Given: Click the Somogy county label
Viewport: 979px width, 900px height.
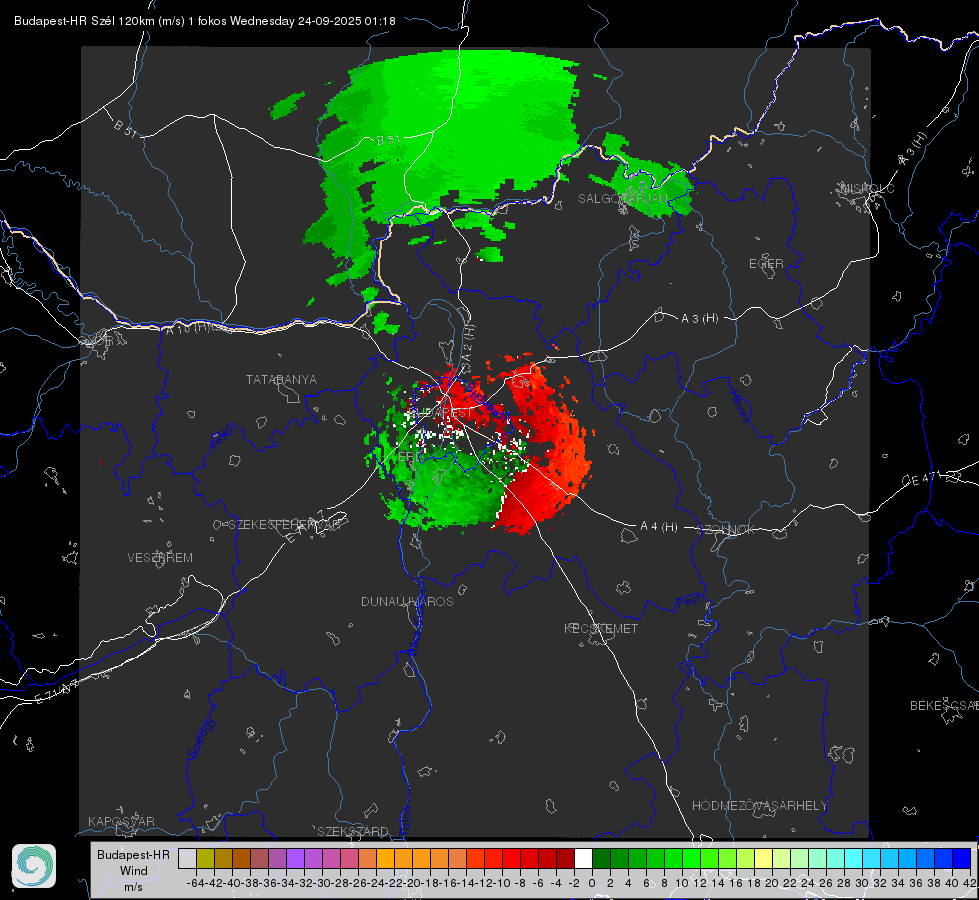Looking at the screenshot, I should tap(202, 738).
